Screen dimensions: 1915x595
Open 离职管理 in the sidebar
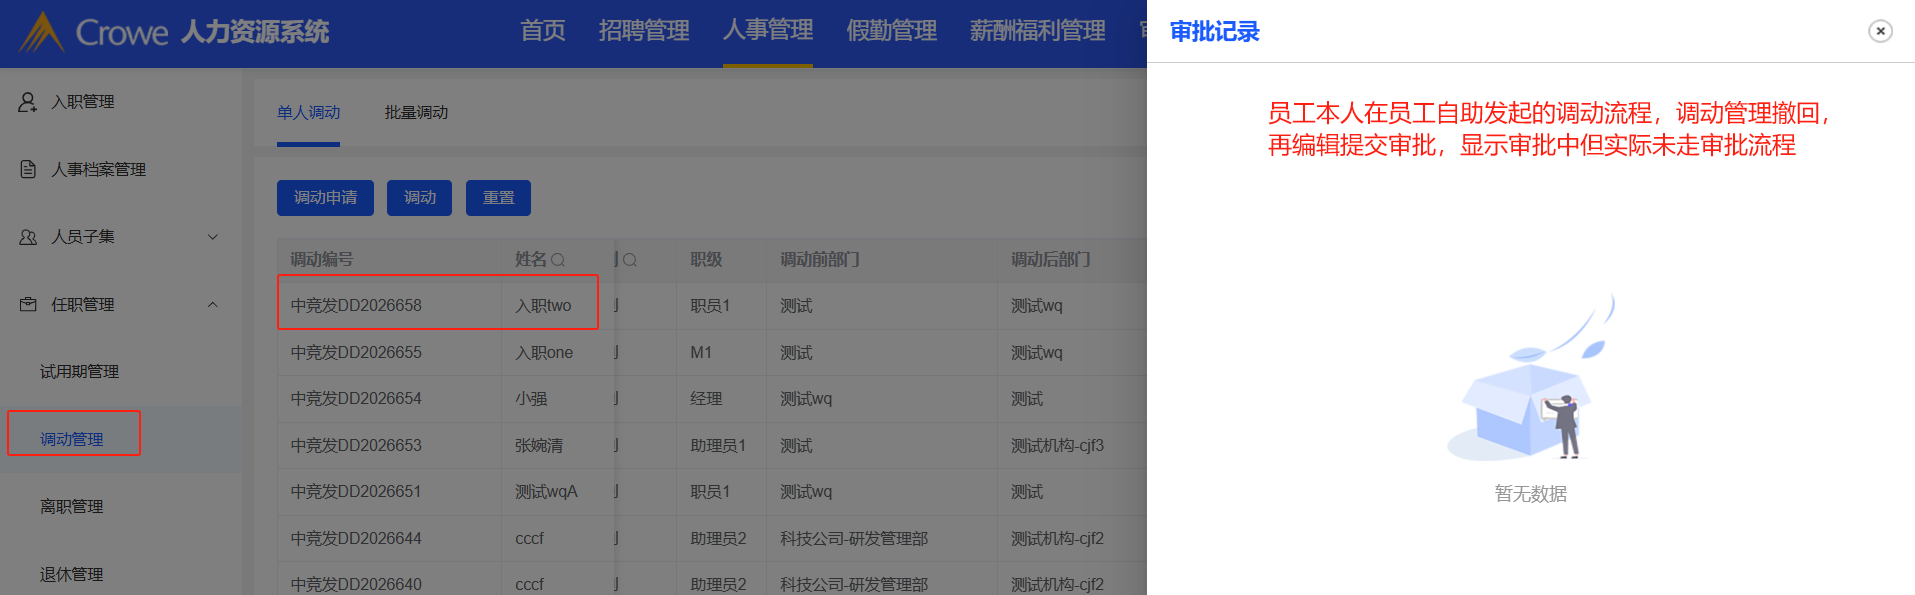click(72, 507)
